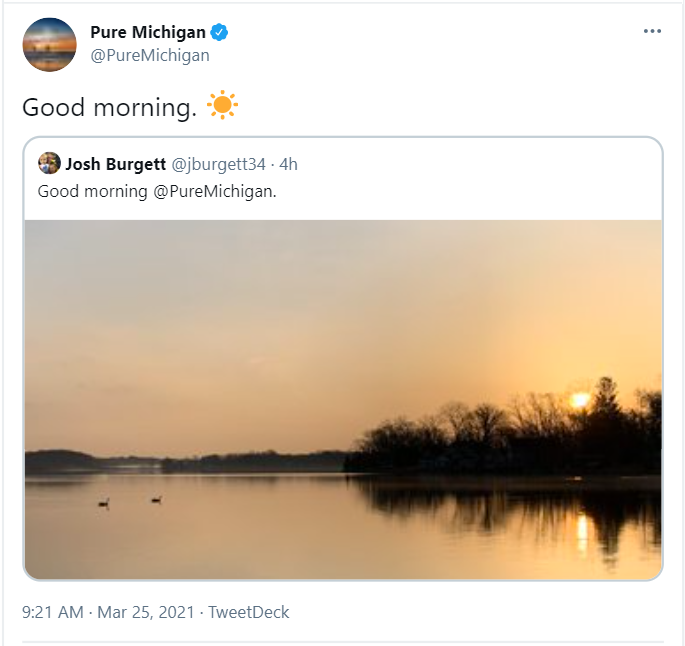Click the main "Good morning." tweet text
This screenshot has height=646, width=685.
109,107
